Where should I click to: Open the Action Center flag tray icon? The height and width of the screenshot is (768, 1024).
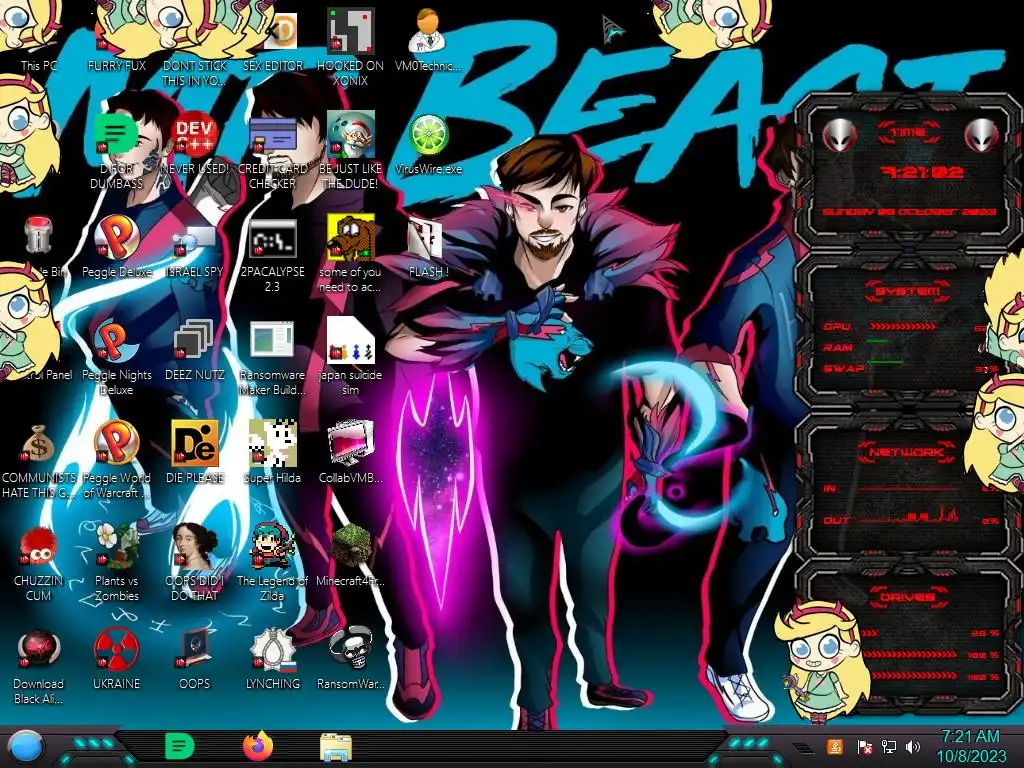tap(863, 746)
